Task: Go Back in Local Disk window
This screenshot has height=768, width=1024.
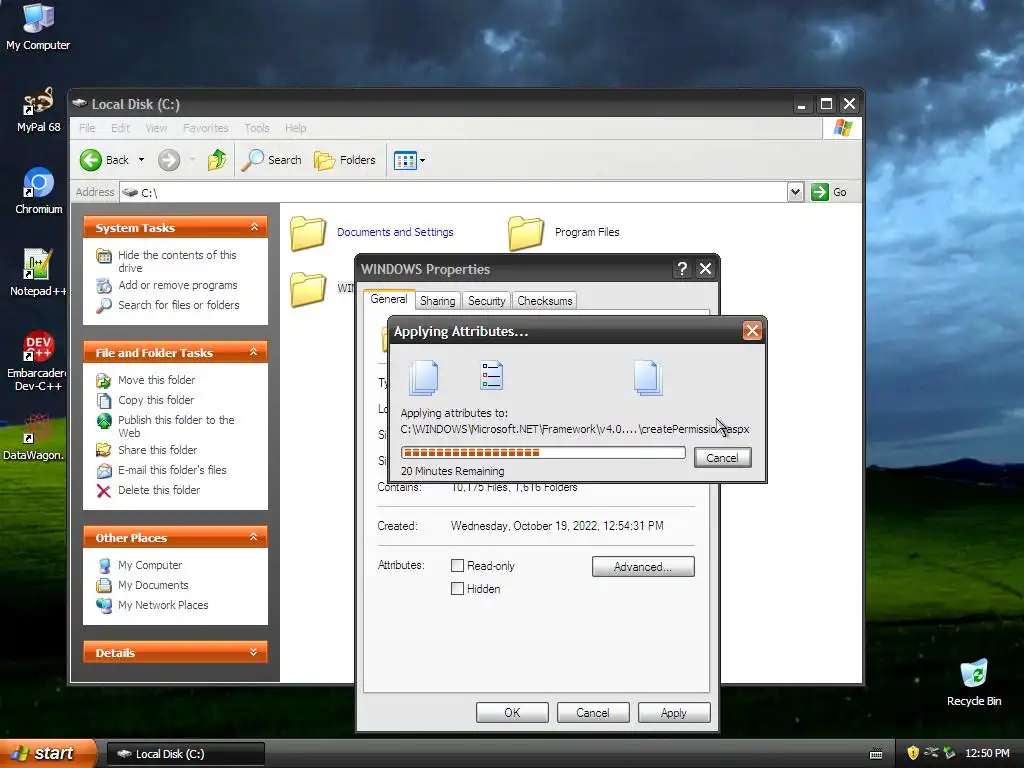Action: [104, 160]
